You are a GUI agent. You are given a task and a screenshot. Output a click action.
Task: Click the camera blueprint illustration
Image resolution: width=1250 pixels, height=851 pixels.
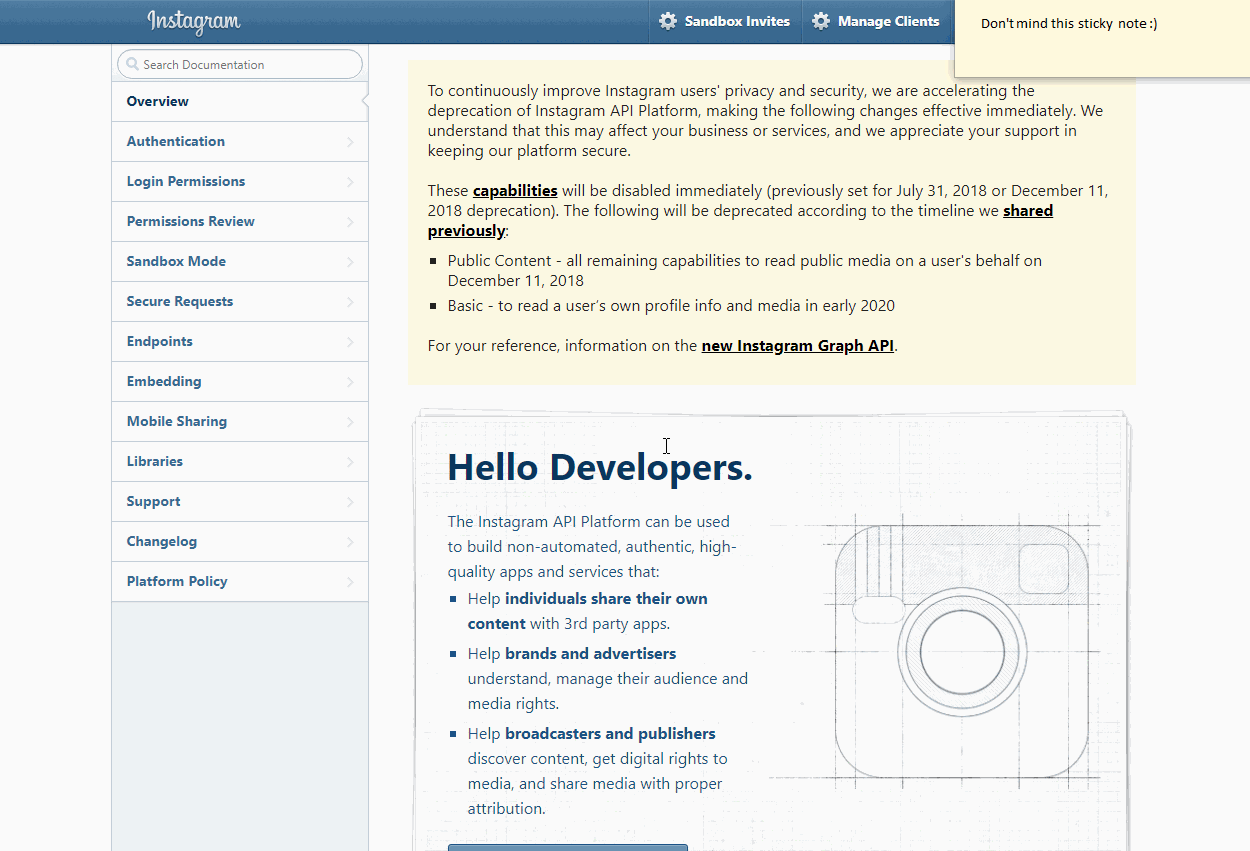(x=960, y=650)
